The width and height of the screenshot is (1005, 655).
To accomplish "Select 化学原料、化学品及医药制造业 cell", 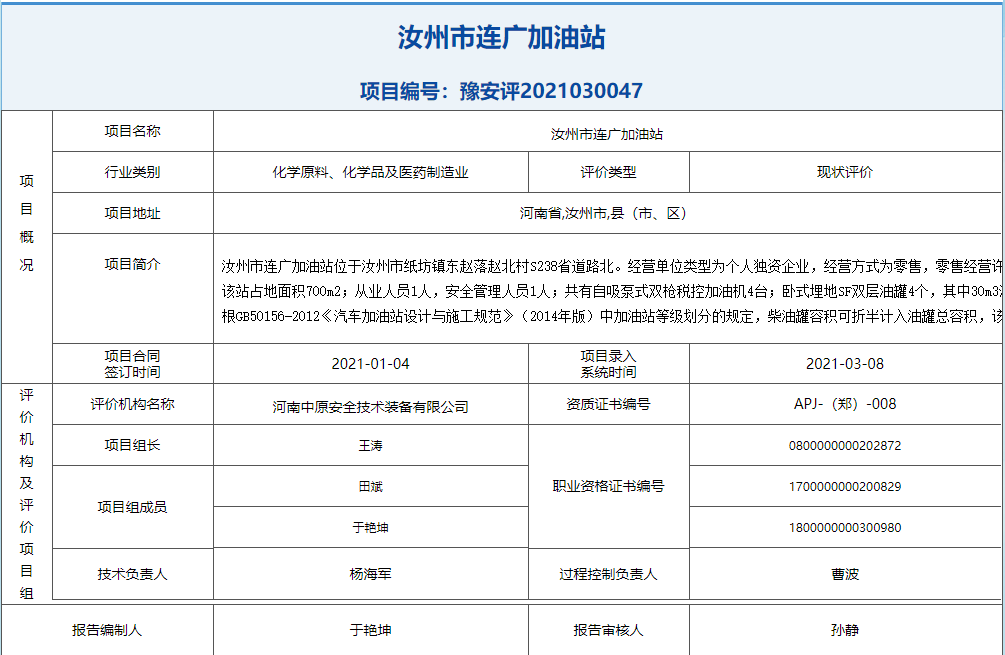I will pos(370,172).
